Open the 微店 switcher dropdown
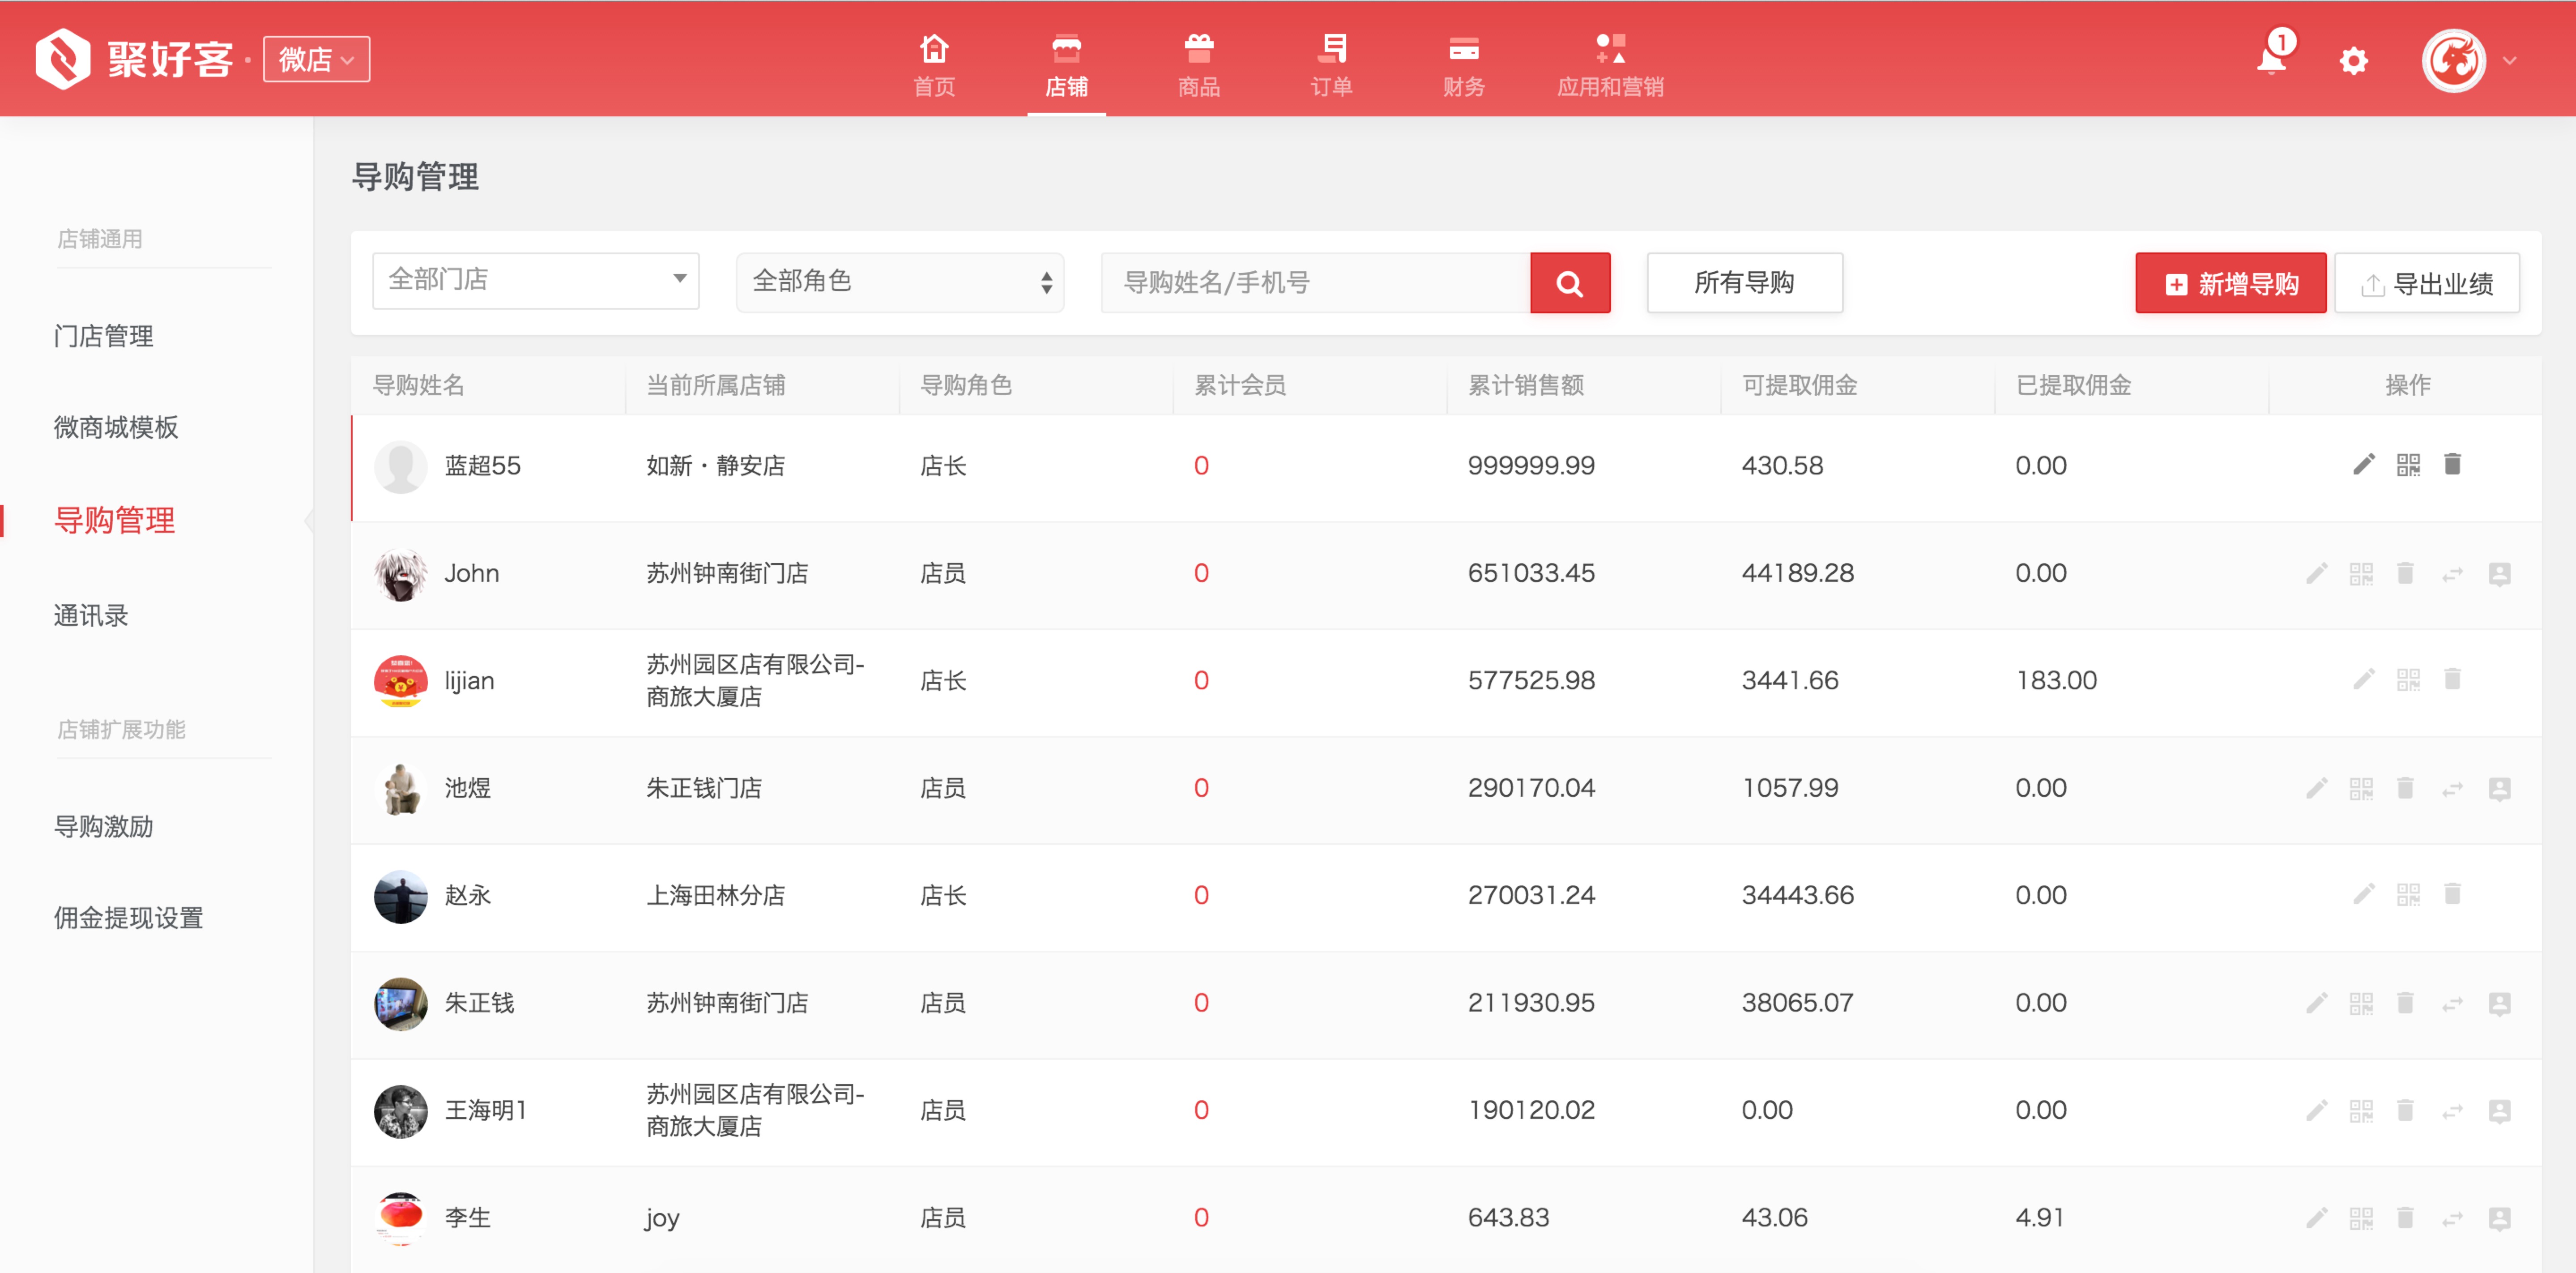 [316, 59]
